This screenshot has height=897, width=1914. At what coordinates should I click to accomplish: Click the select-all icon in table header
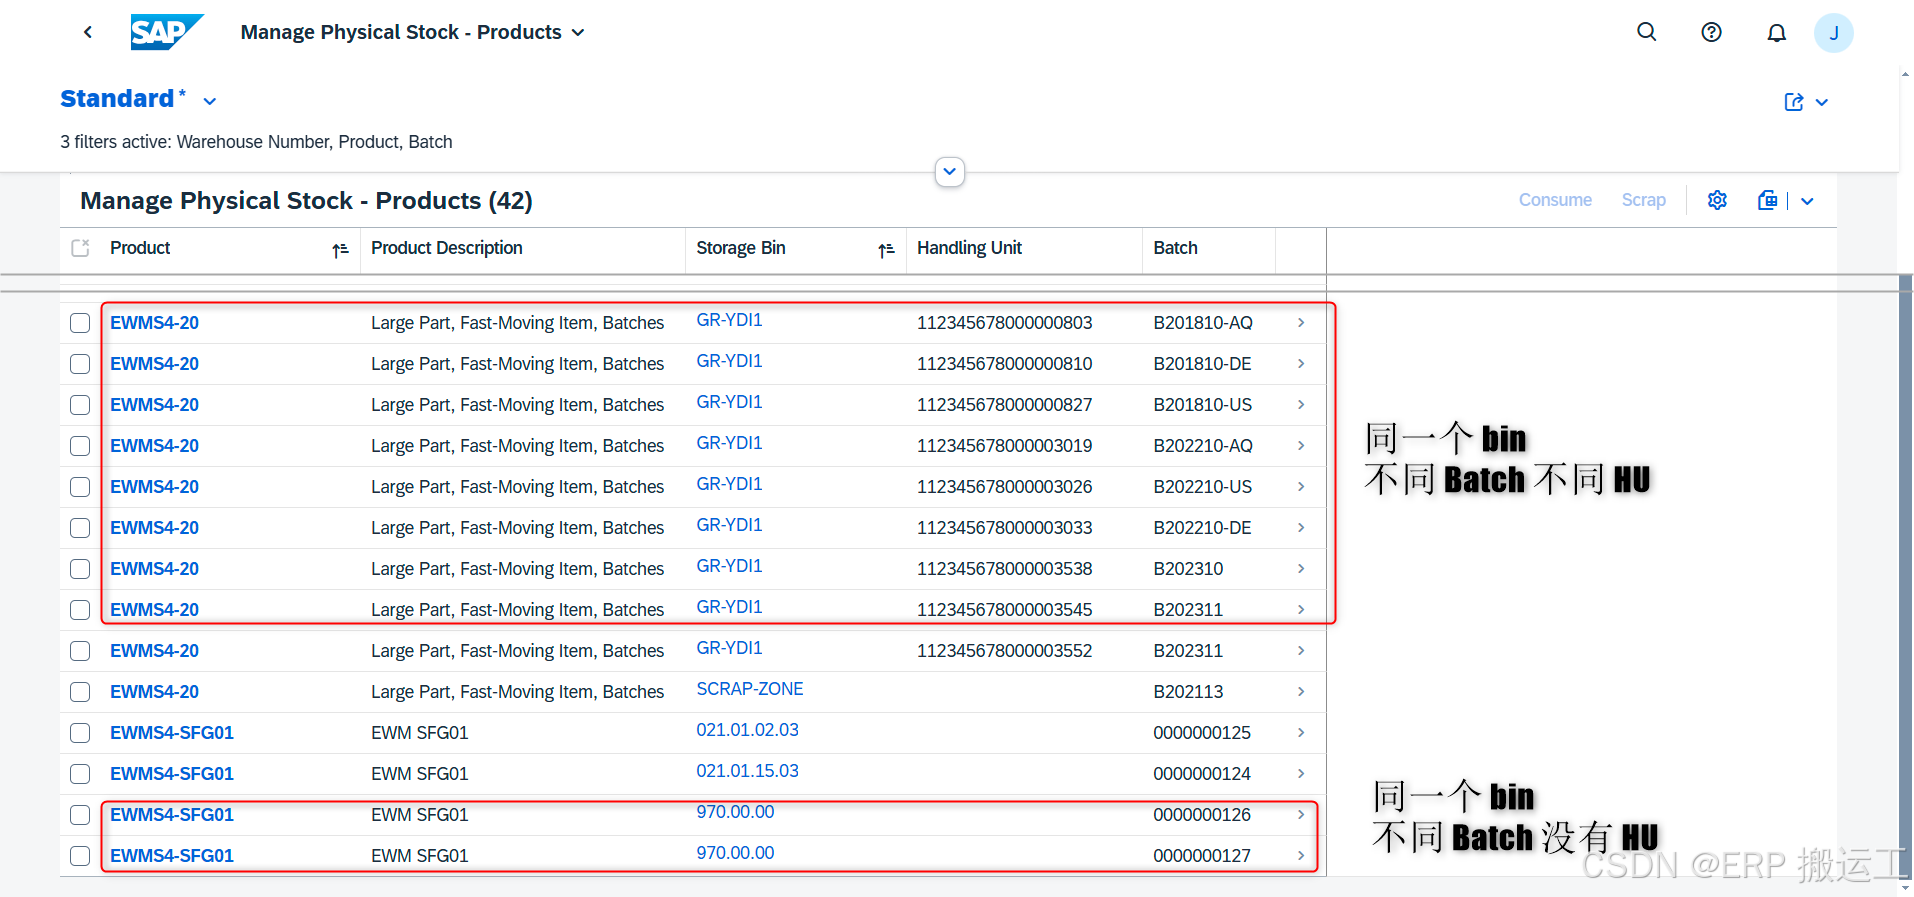(81, 248)
